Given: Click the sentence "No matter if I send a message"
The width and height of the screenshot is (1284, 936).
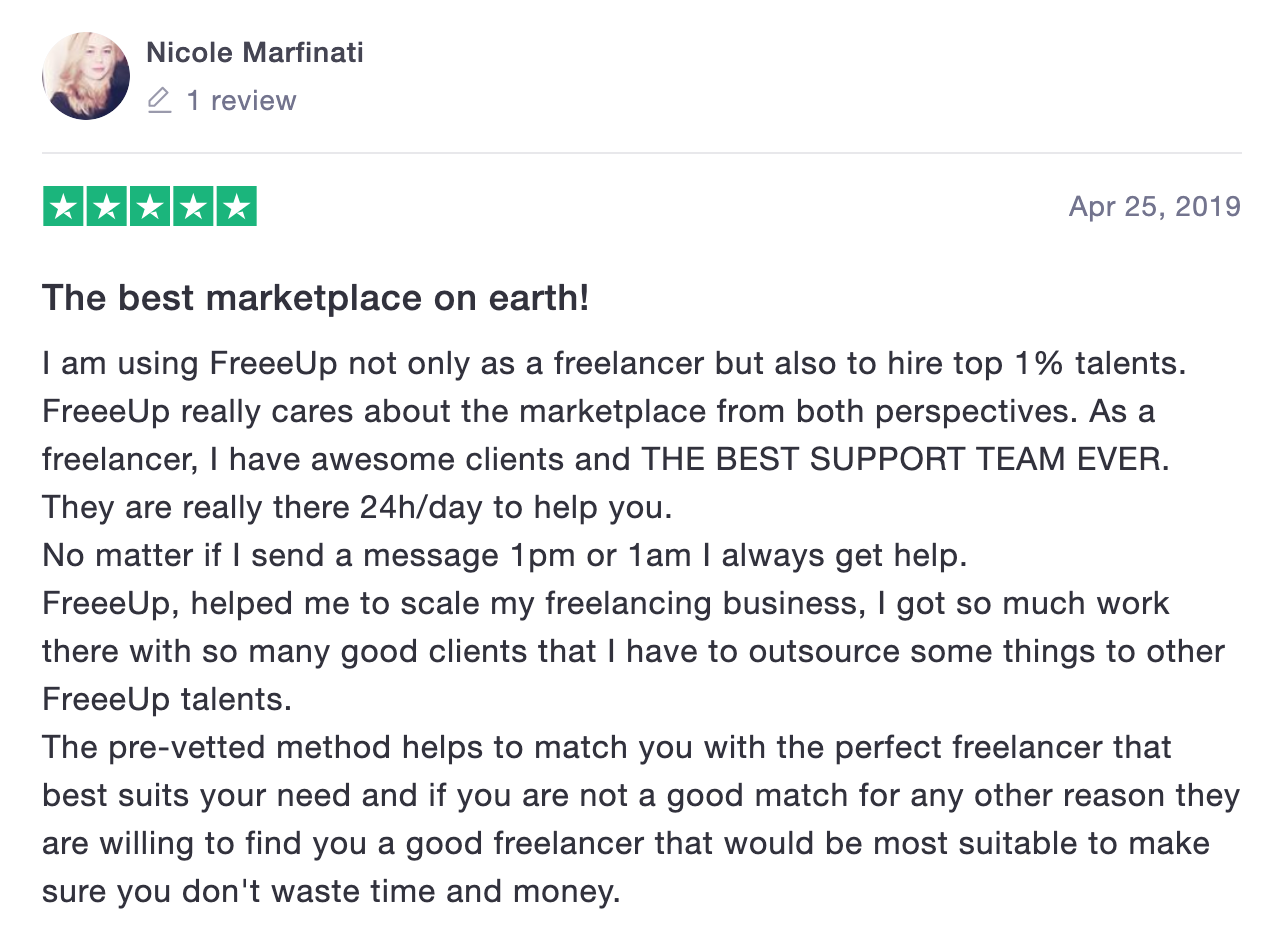Looking at the screenshot, I should [505, 555].
